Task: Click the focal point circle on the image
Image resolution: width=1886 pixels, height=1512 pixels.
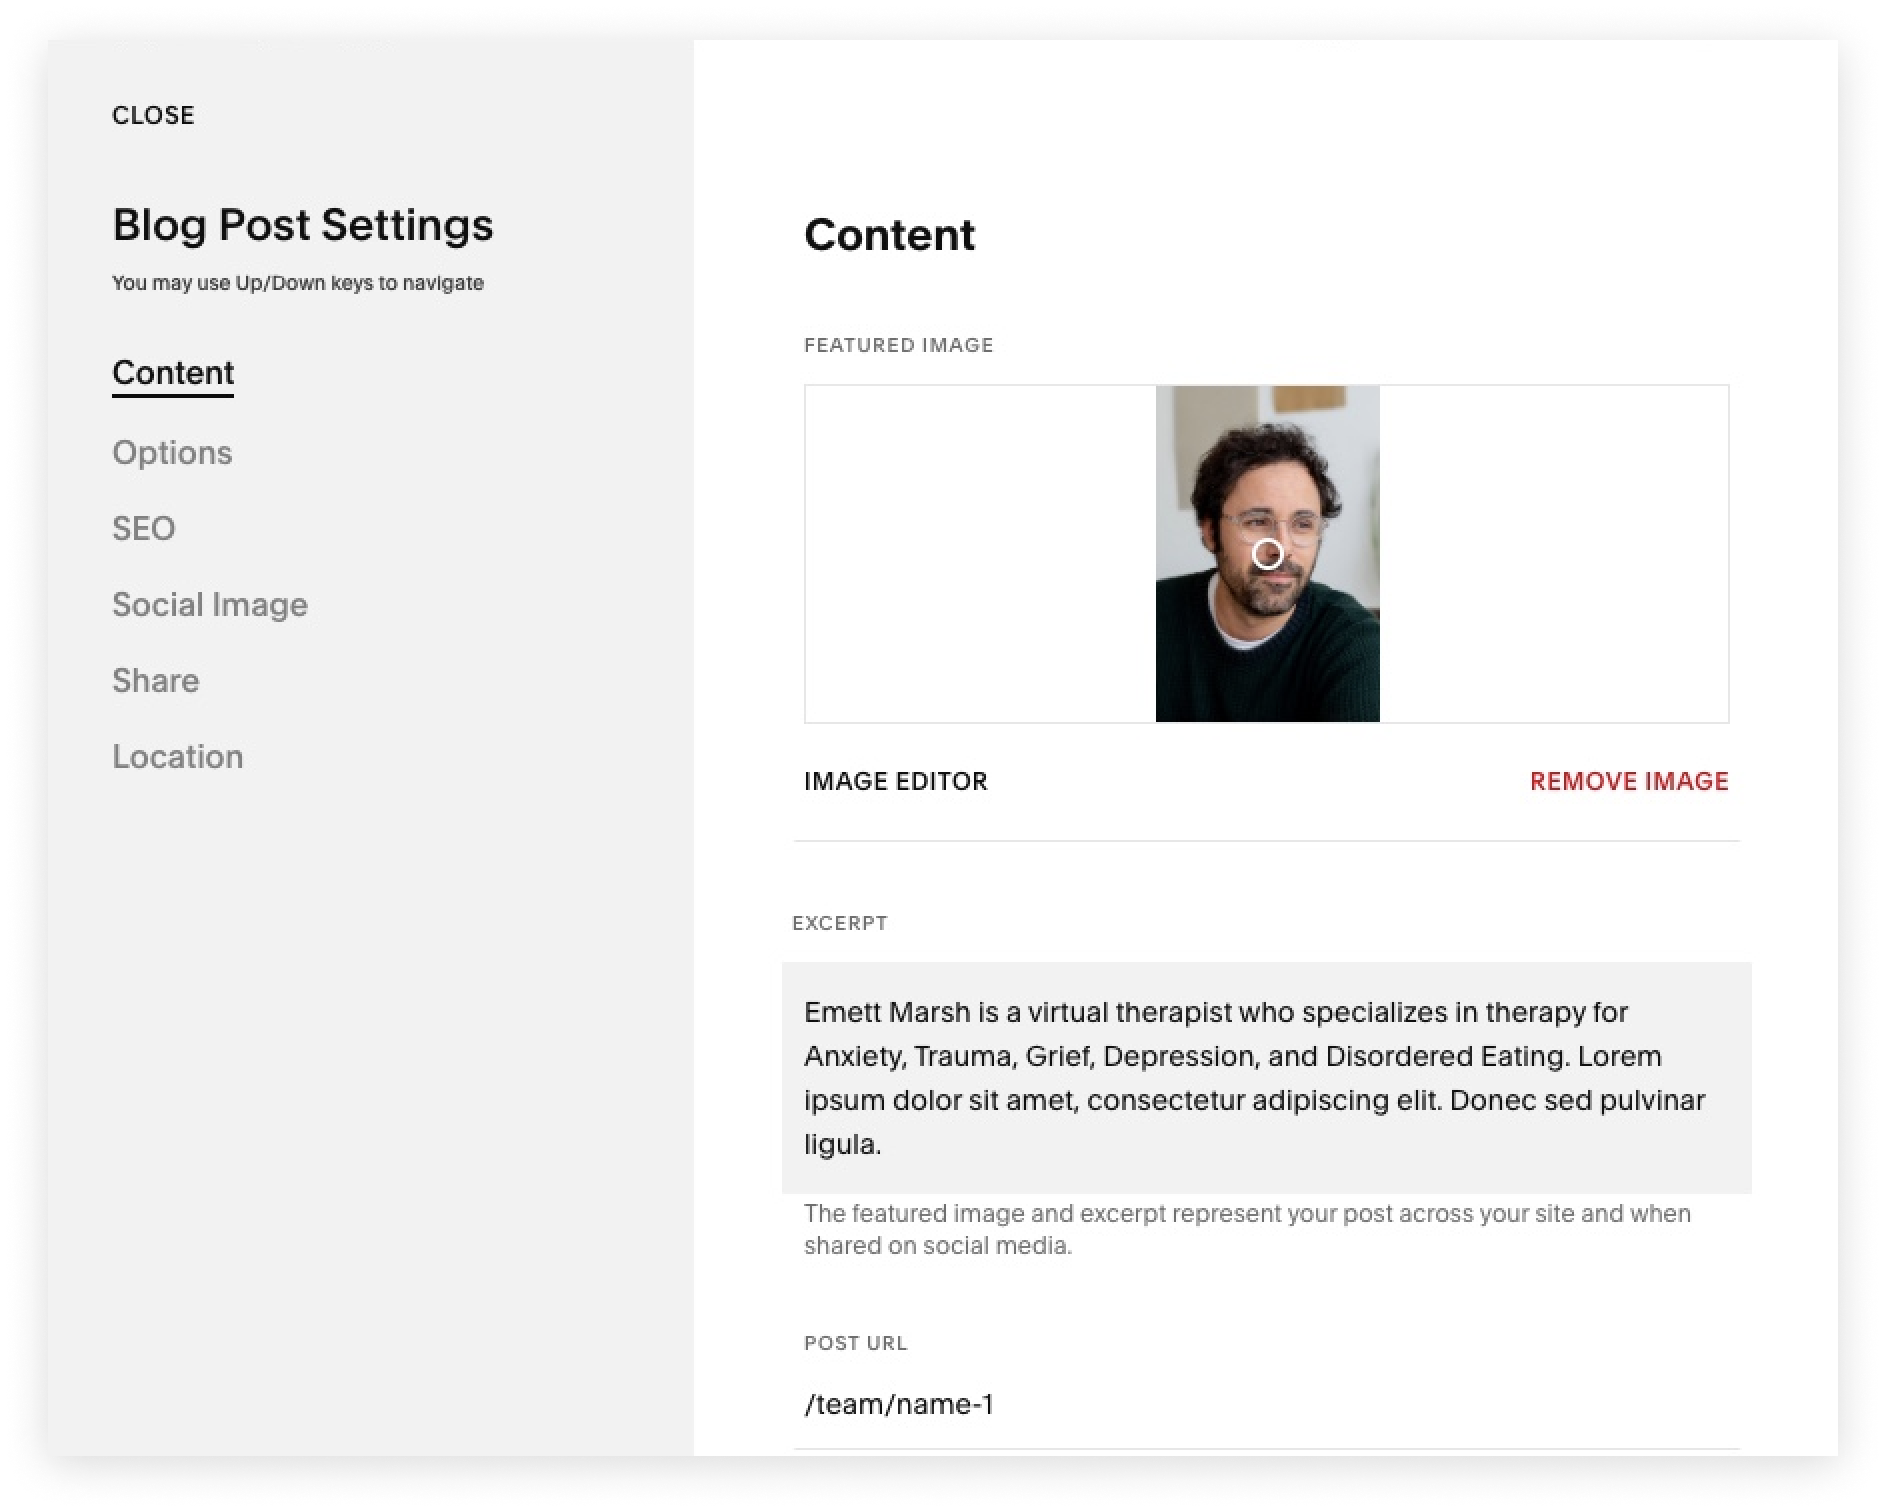Action: (1267, 554)
